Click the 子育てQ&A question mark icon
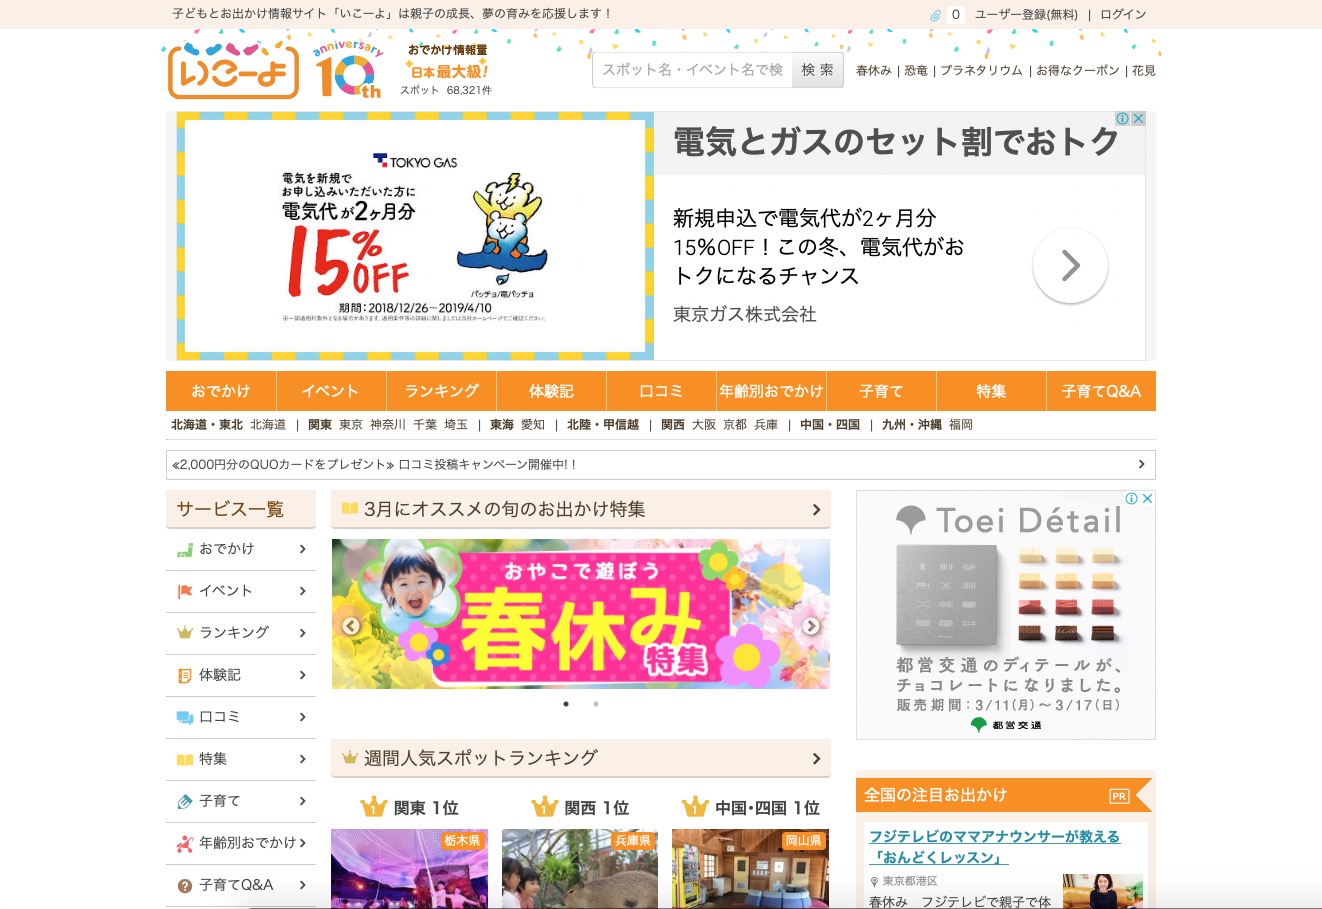The width and height of the screenshot is (1322, 909). (184, 885)
